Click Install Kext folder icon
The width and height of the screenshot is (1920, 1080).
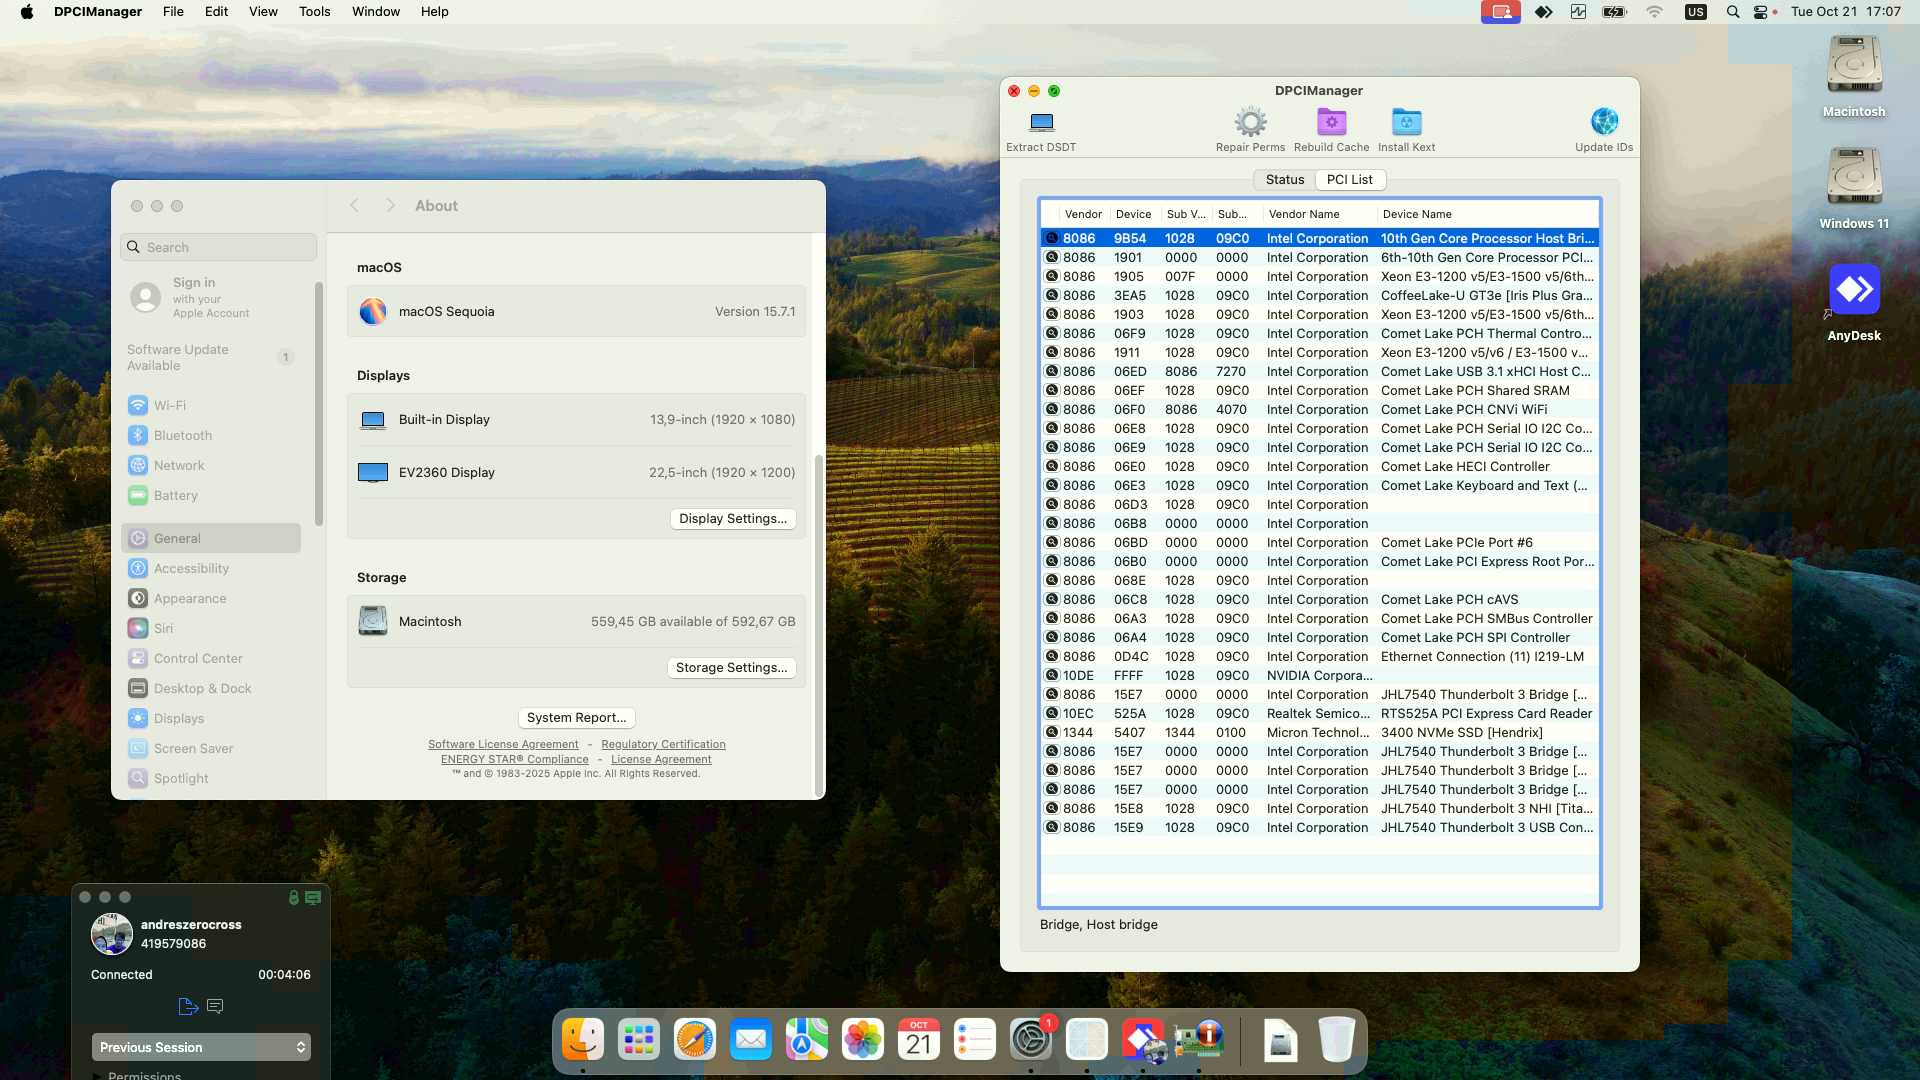click(1406, 122)
